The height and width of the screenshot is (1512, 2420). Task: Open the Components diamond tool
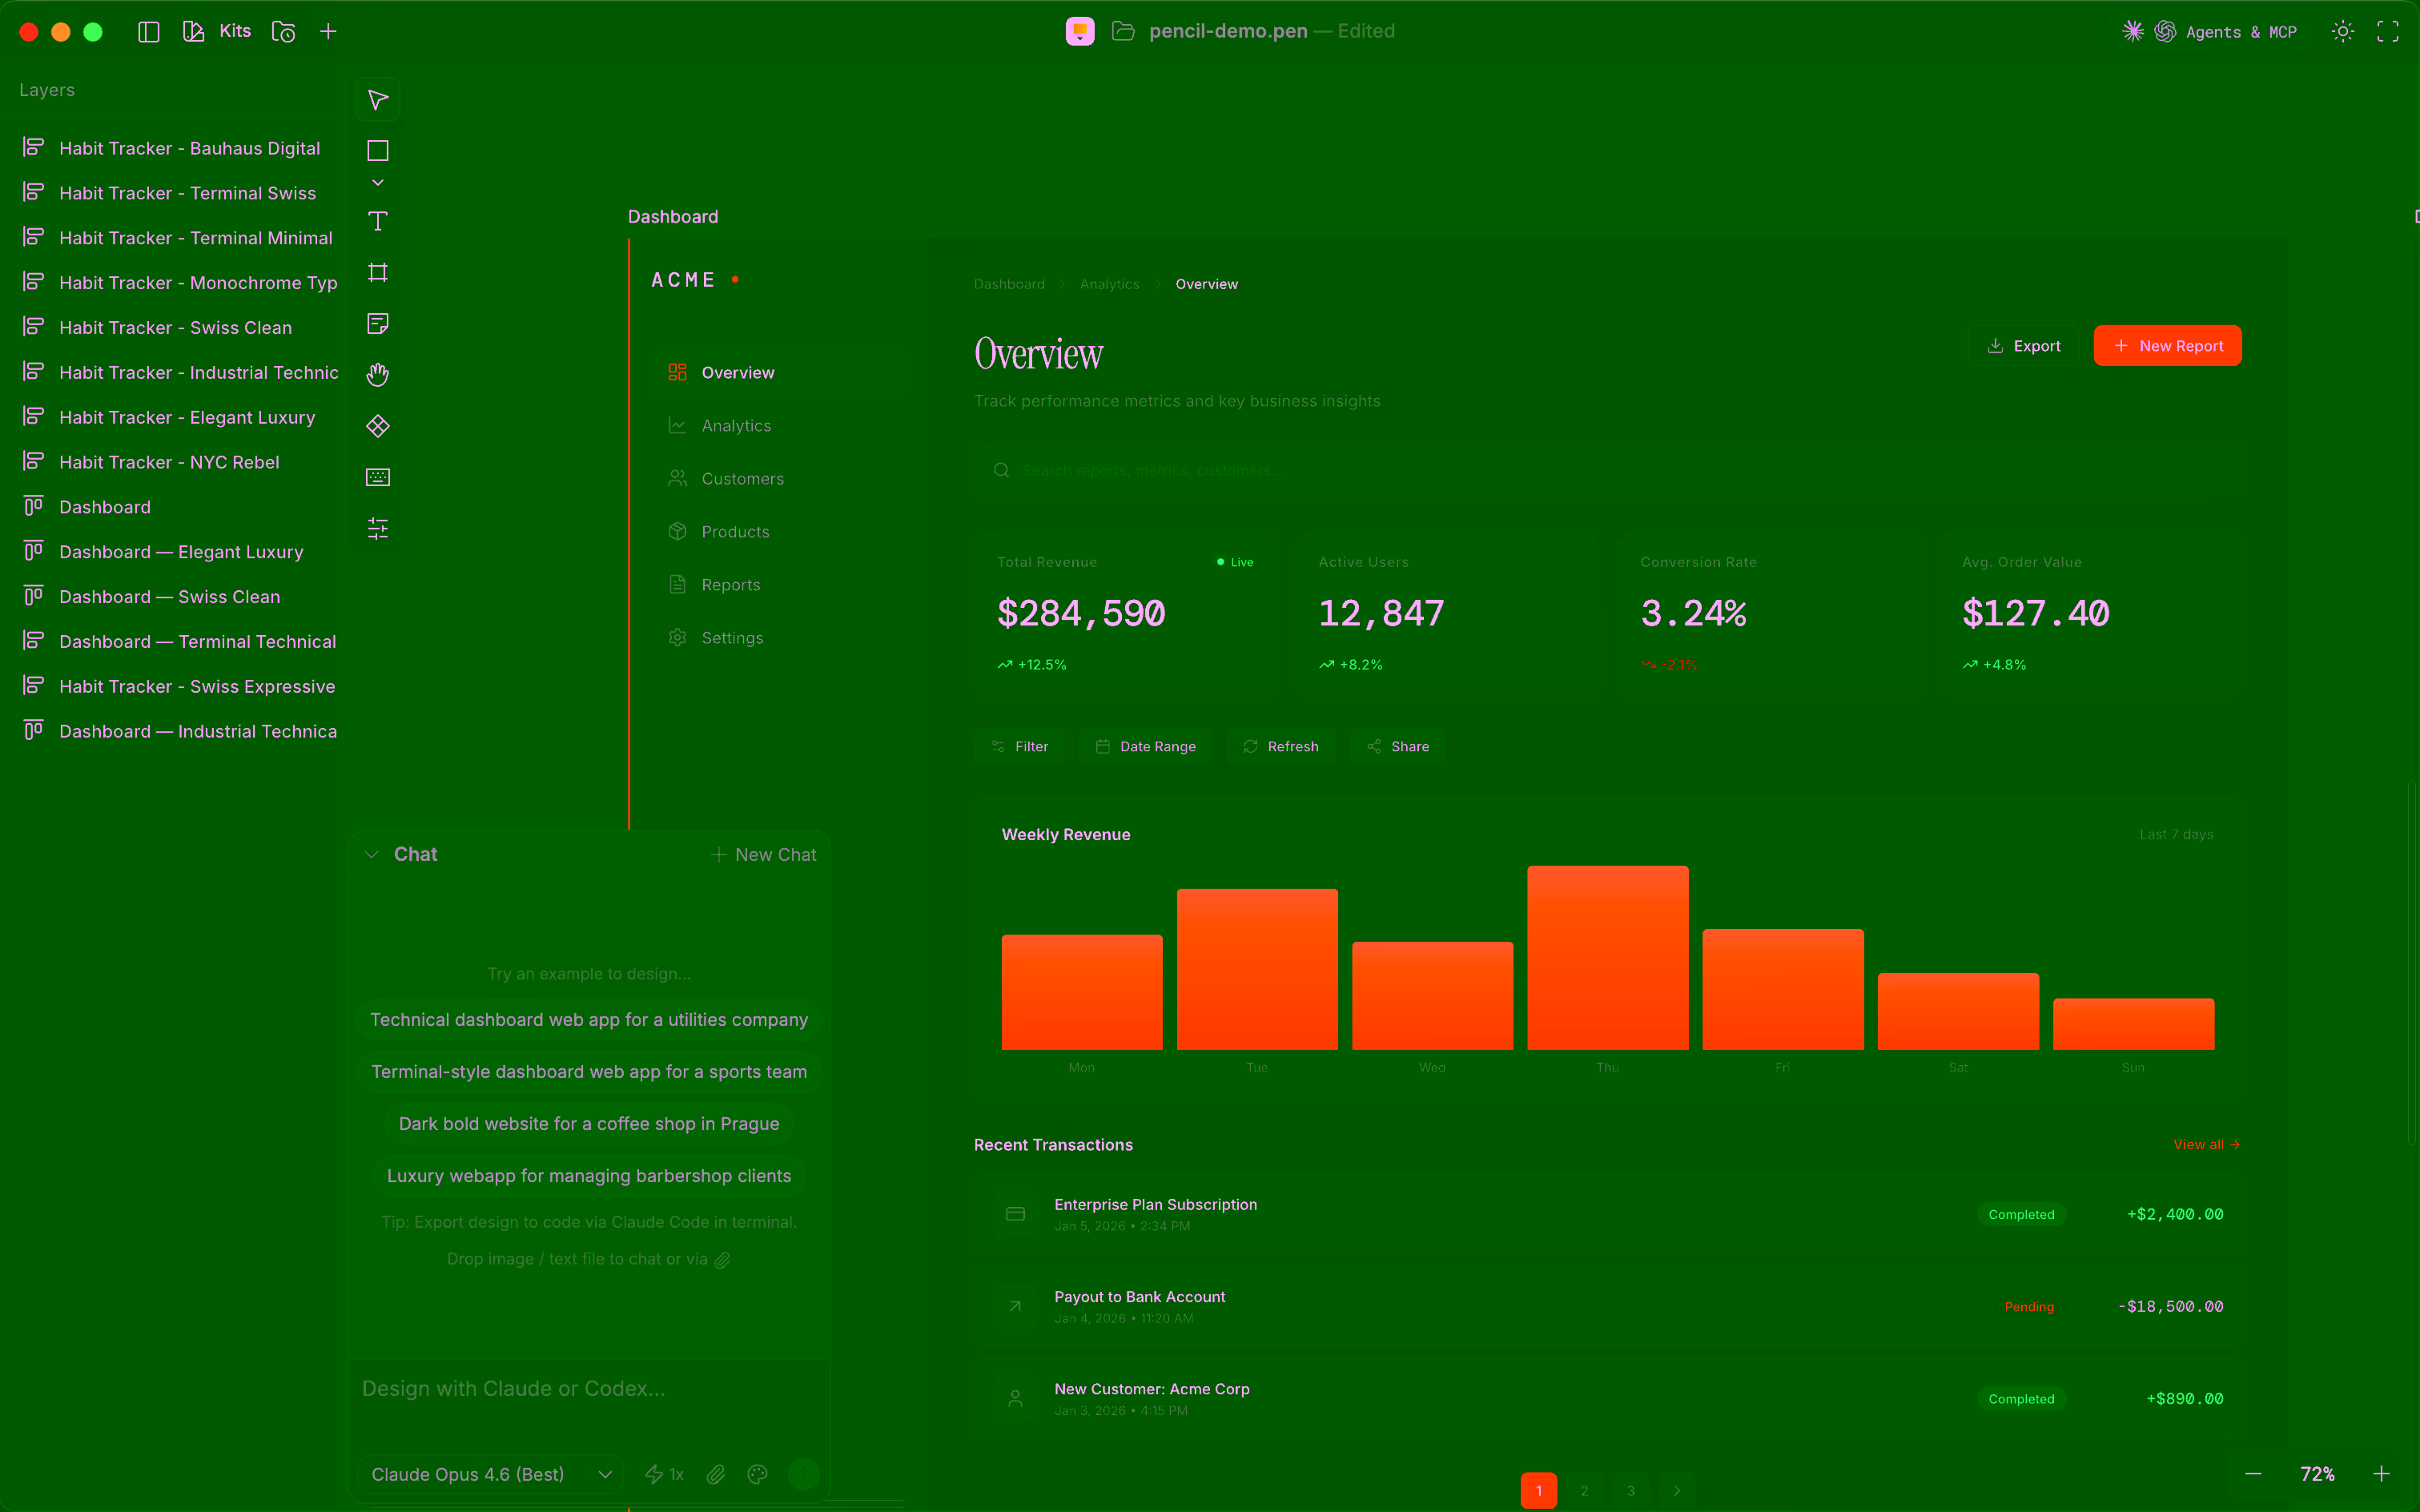[x=378, y=427]
